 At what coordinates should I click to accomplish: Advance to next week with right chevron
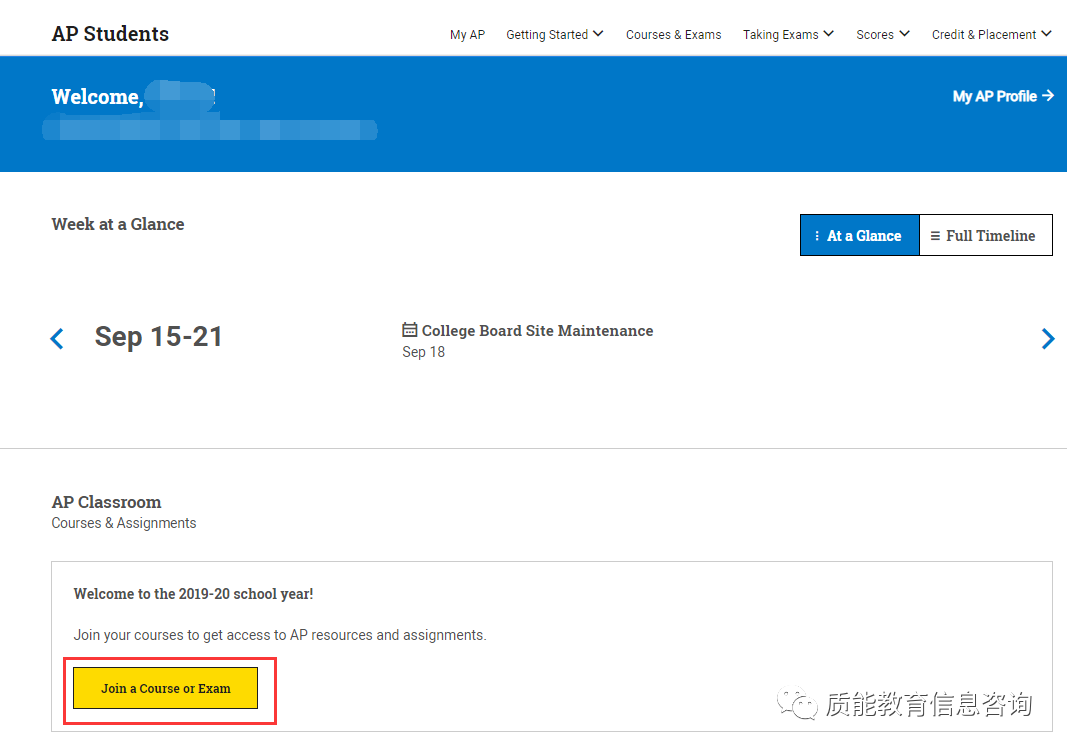1048,338
